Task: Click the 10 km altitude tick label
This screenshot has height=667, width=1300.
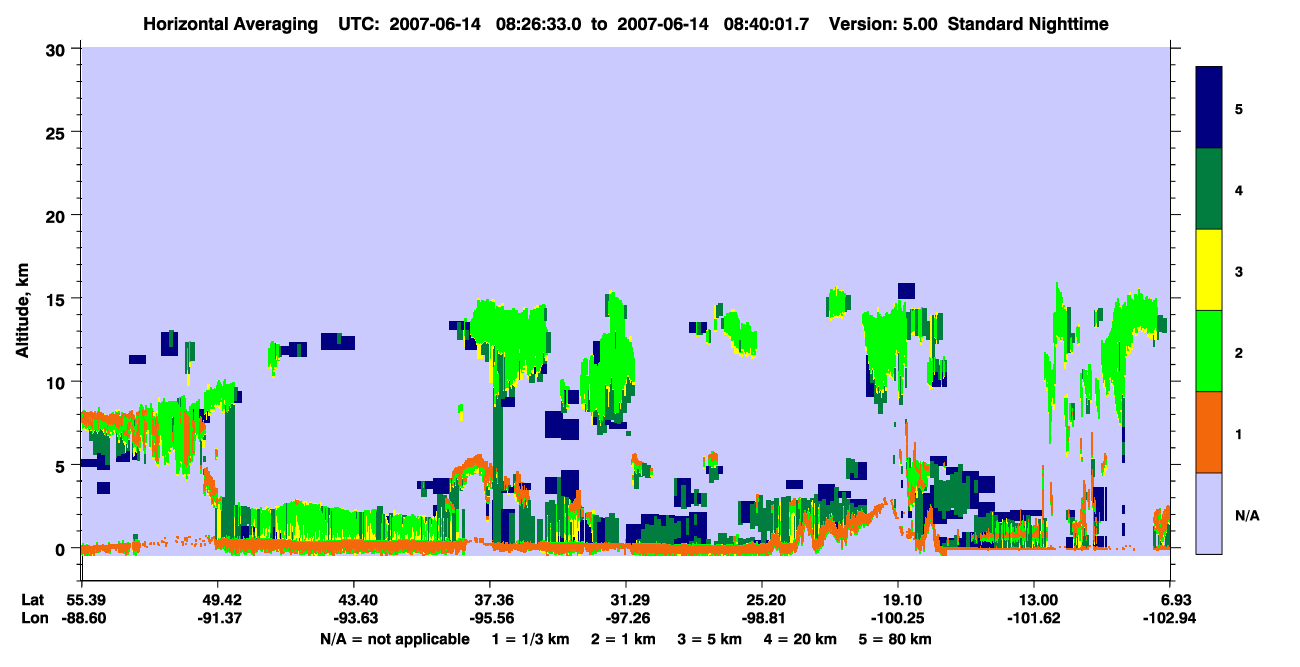Action: [56, 382]
